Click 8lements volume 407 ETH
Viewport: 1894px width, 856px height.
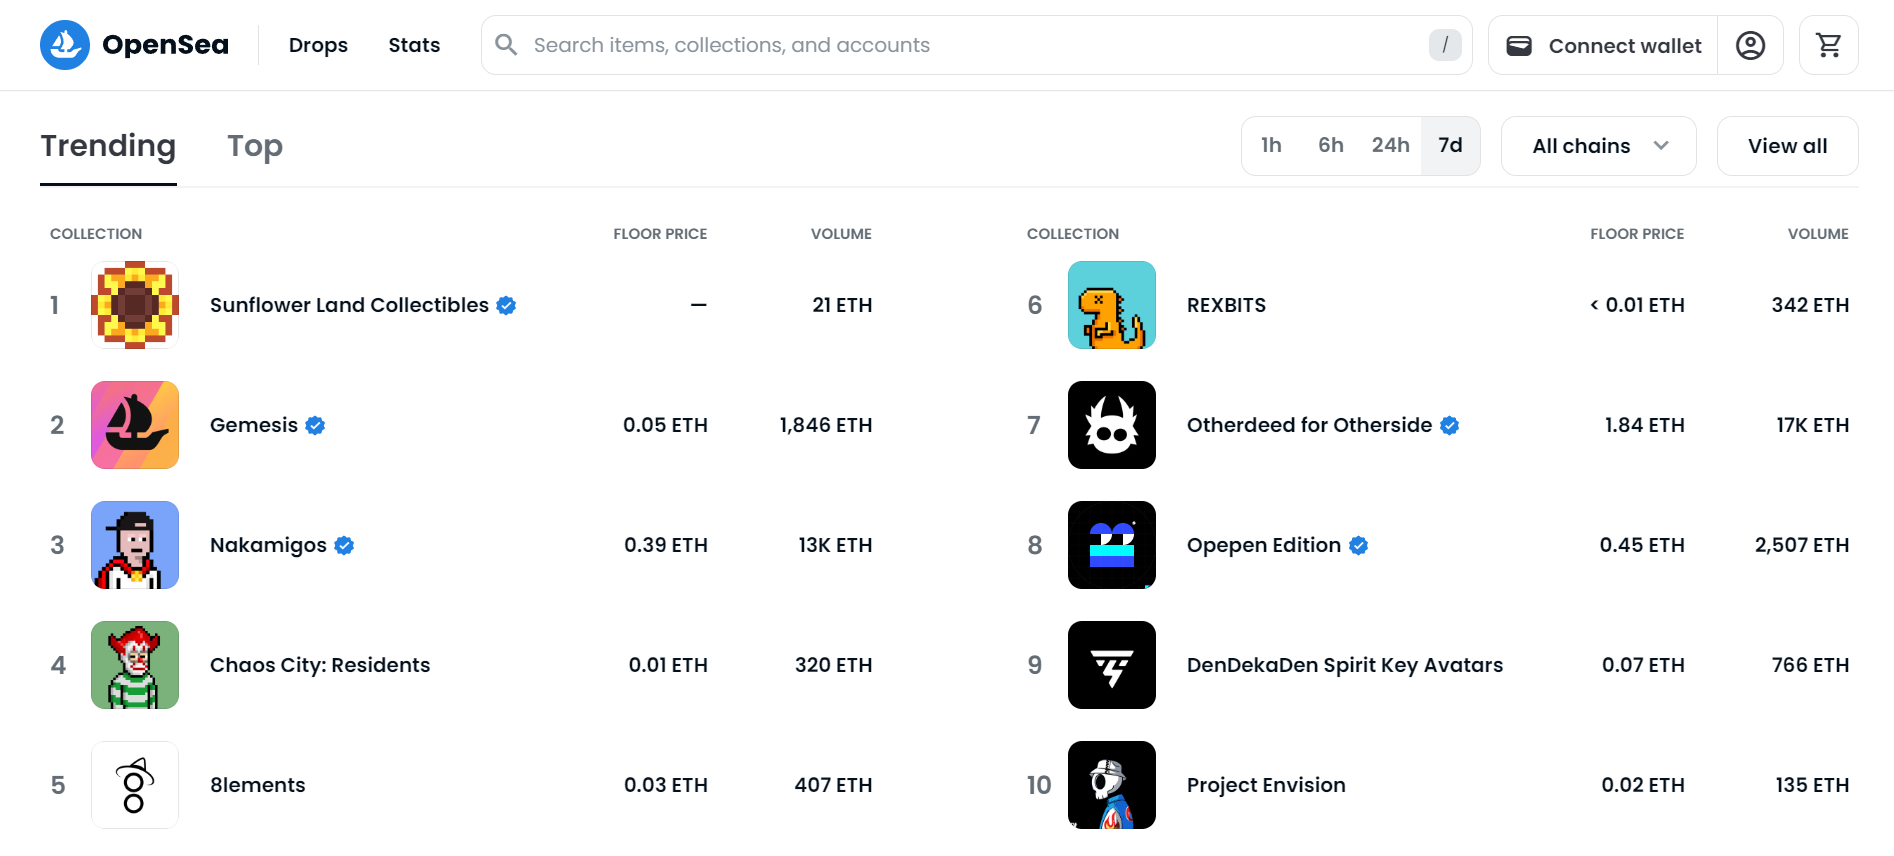click(833, 785)
